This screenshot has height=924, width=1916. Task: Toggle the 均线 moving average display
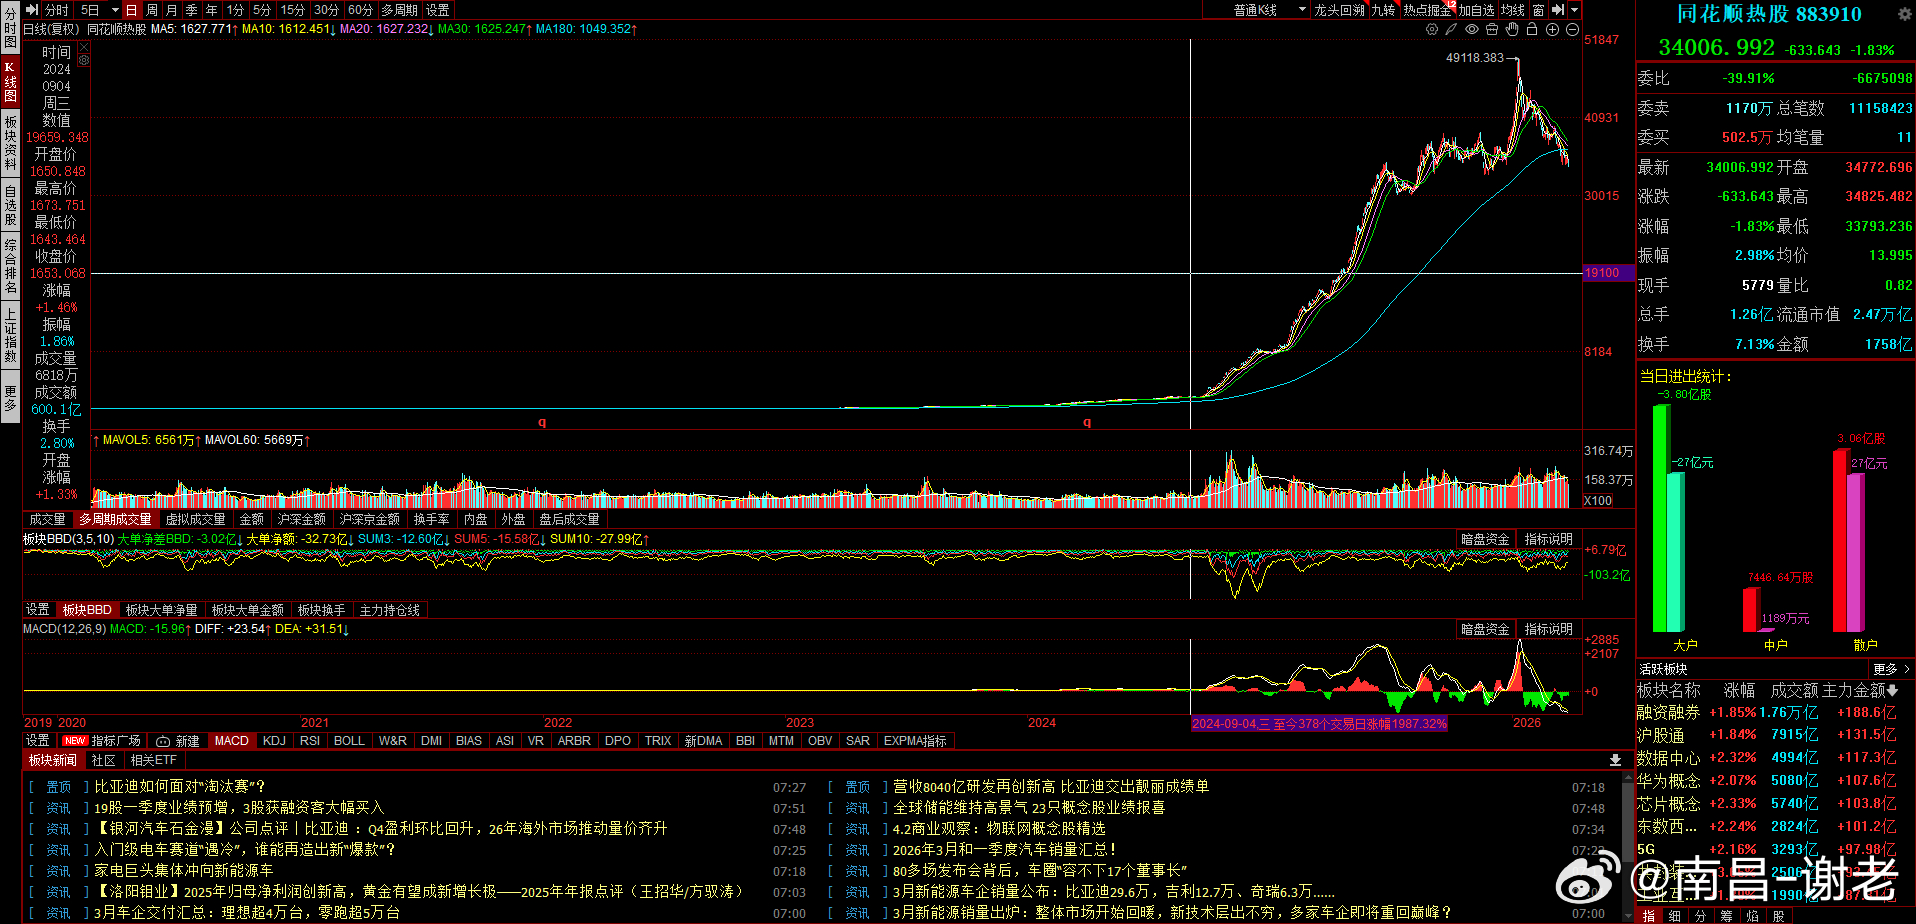point(1513,10)
